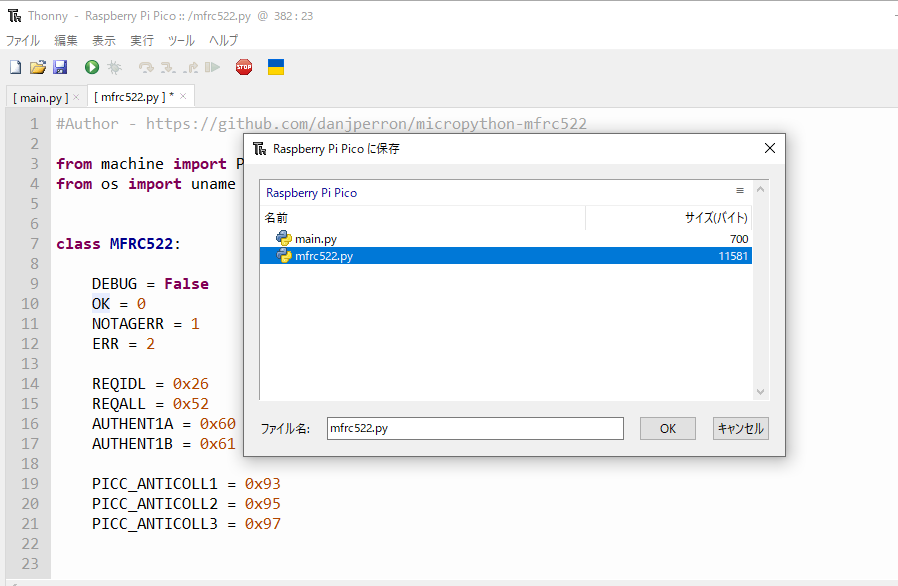Click the Step over debug icon
This screenshot has height=586, width=898.
(x=146, y=68)
